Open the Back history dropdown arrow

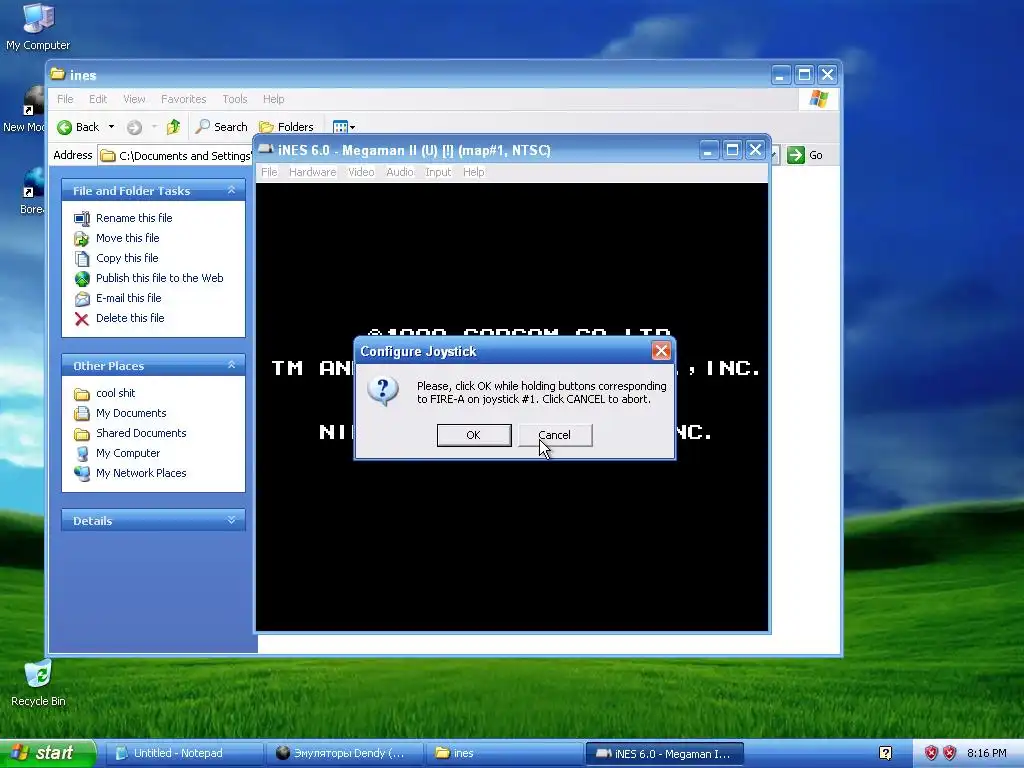click(x=111, y=127)
